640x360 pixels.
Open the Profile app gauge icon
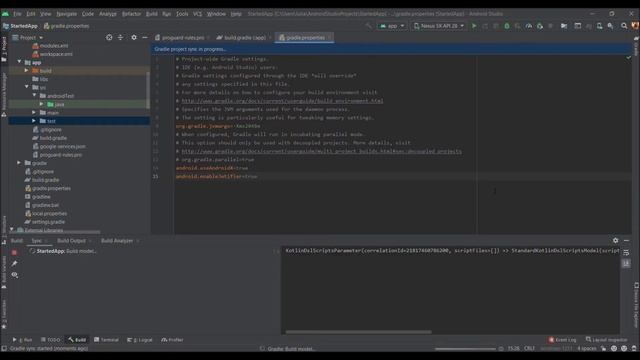click(x=529, y=26)
